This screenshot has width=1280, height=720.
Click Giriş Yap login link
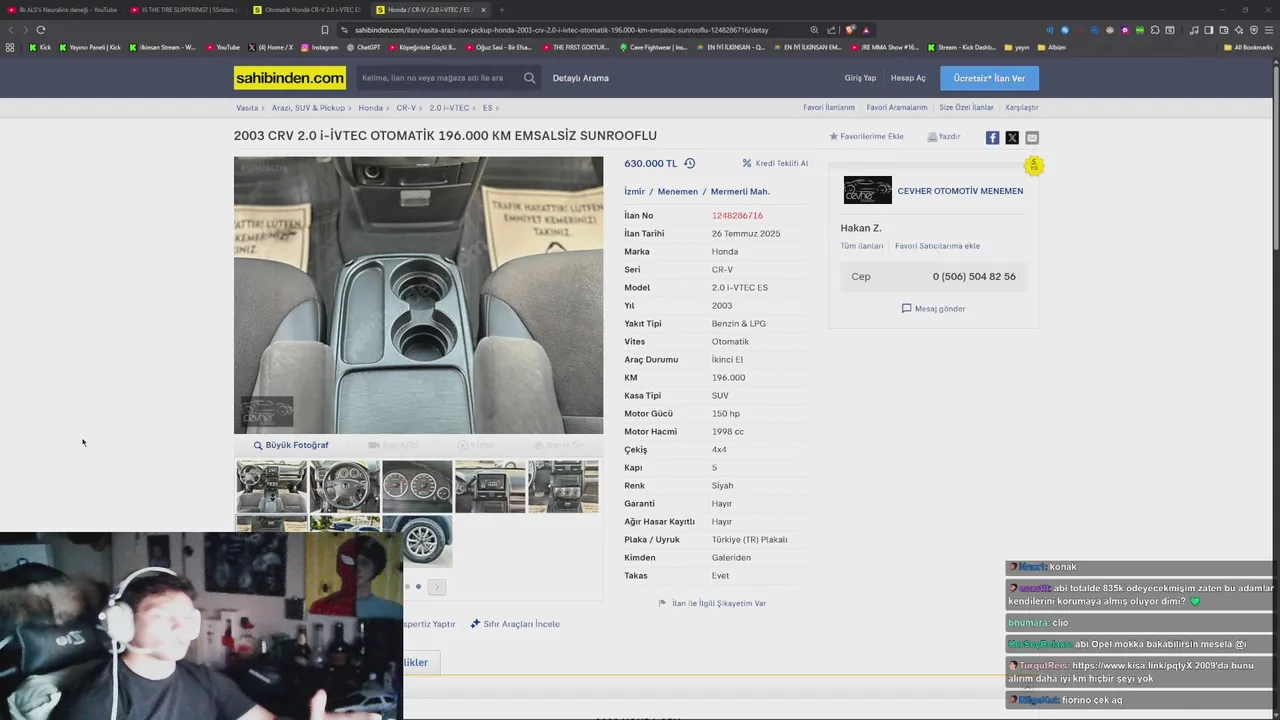(860, 78)
